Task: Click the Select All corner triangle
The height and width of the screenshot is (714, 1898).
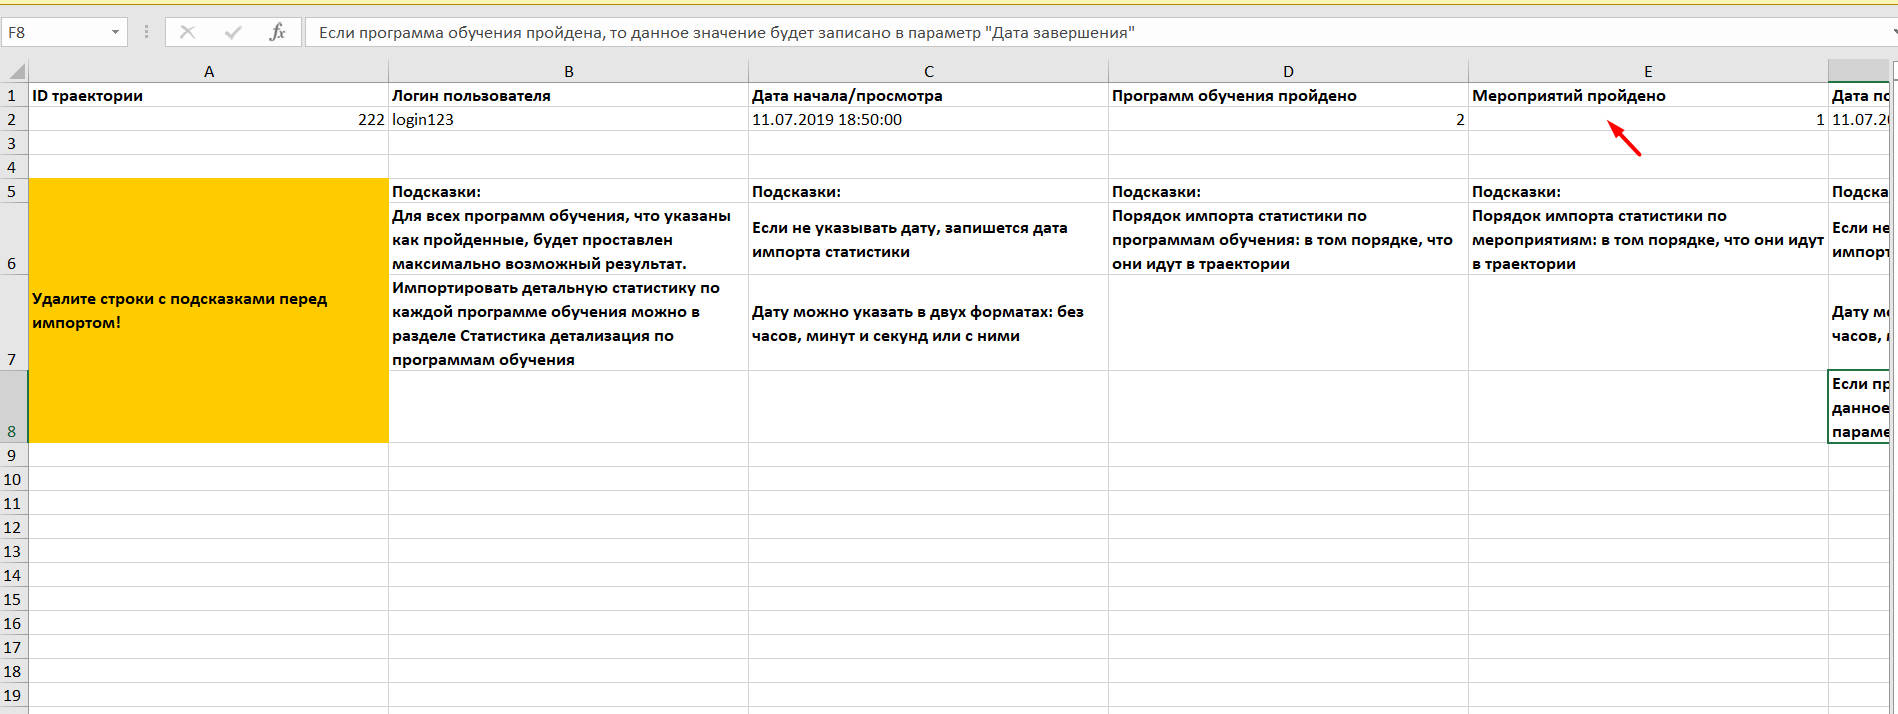Action: click(x=16, y=71)
